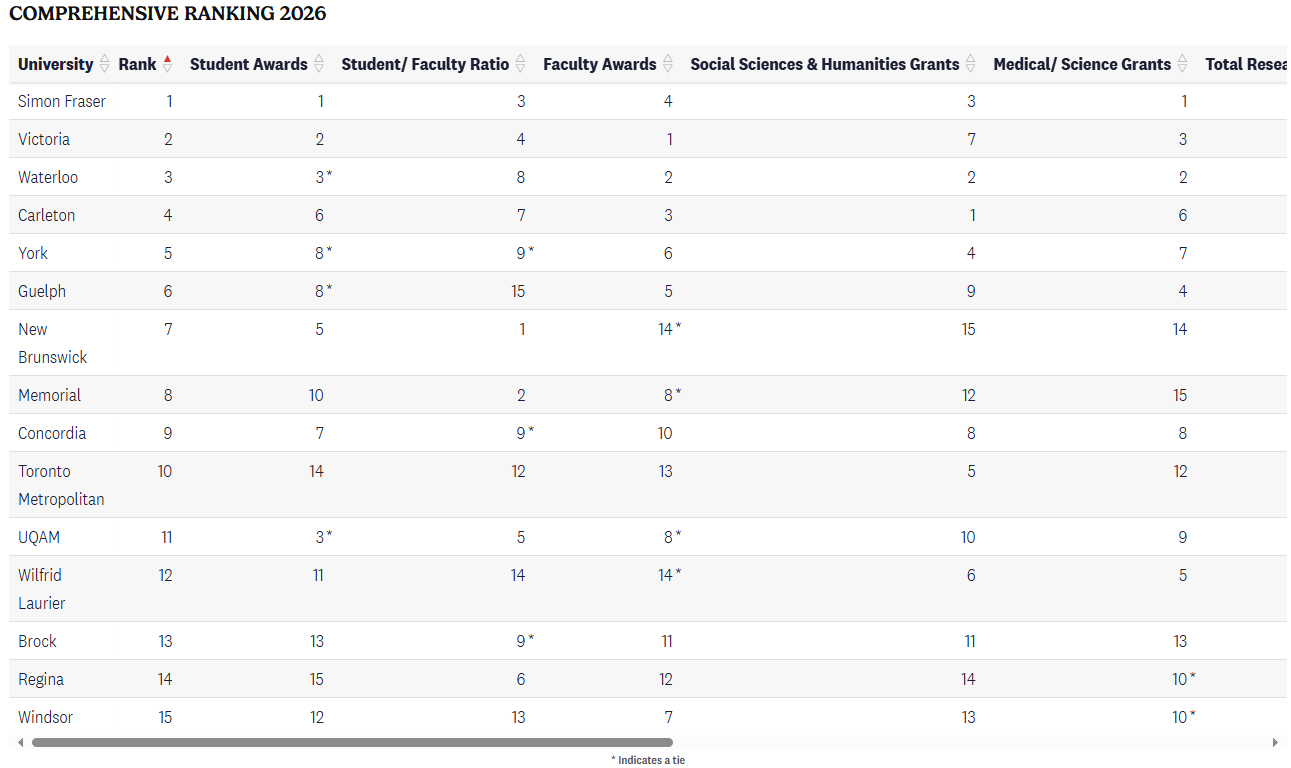Click sort icon next to Student Awards

(319, 64)
